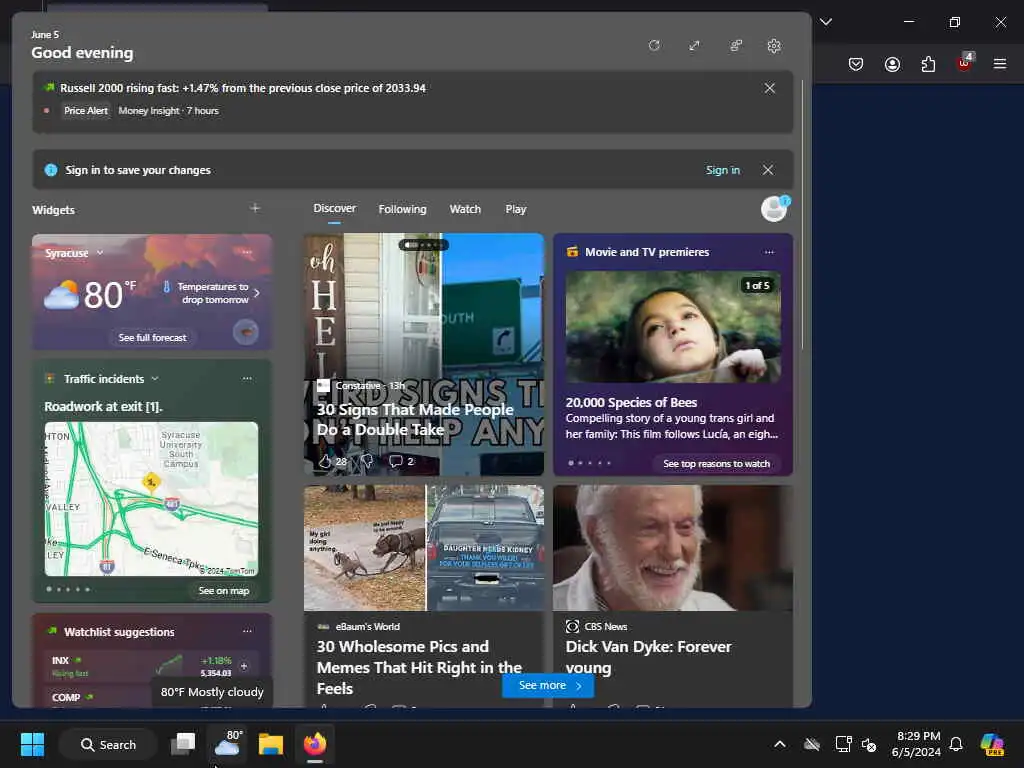The height and width of the screenshot is (768, 1024).
Task: Open the notification bell in tray
Action: pos(956,744)
